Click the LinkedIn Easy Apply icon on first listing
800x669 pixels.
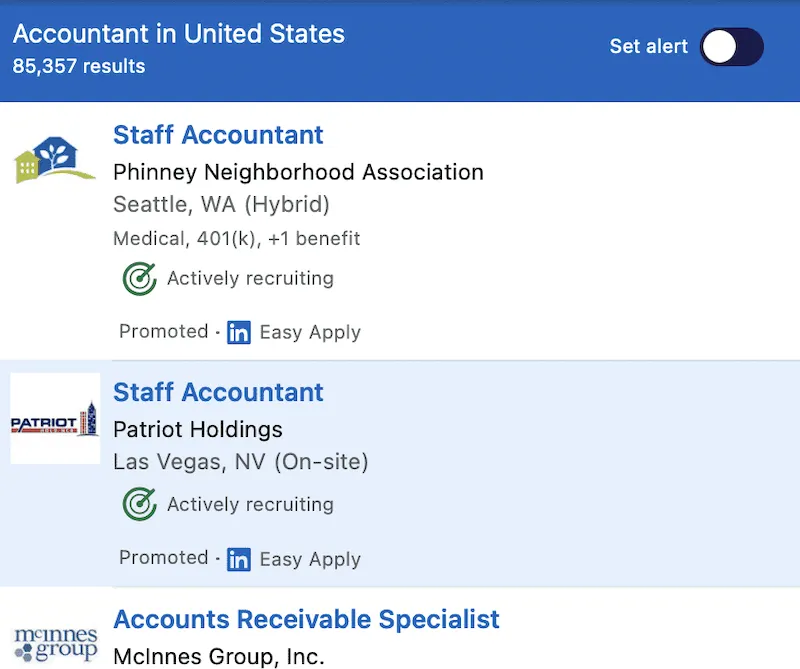point(239,332)
